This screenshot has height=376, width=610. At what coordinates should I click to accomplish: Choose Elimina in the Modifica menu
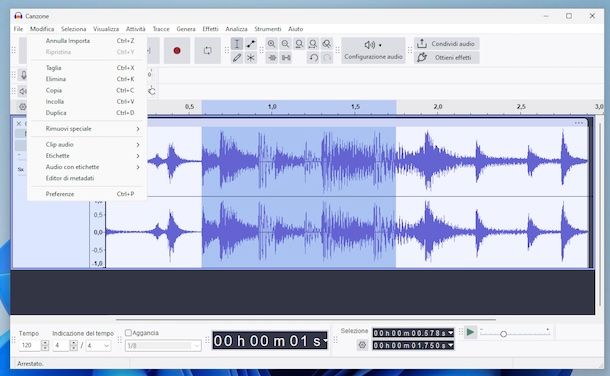click(87, 79)
